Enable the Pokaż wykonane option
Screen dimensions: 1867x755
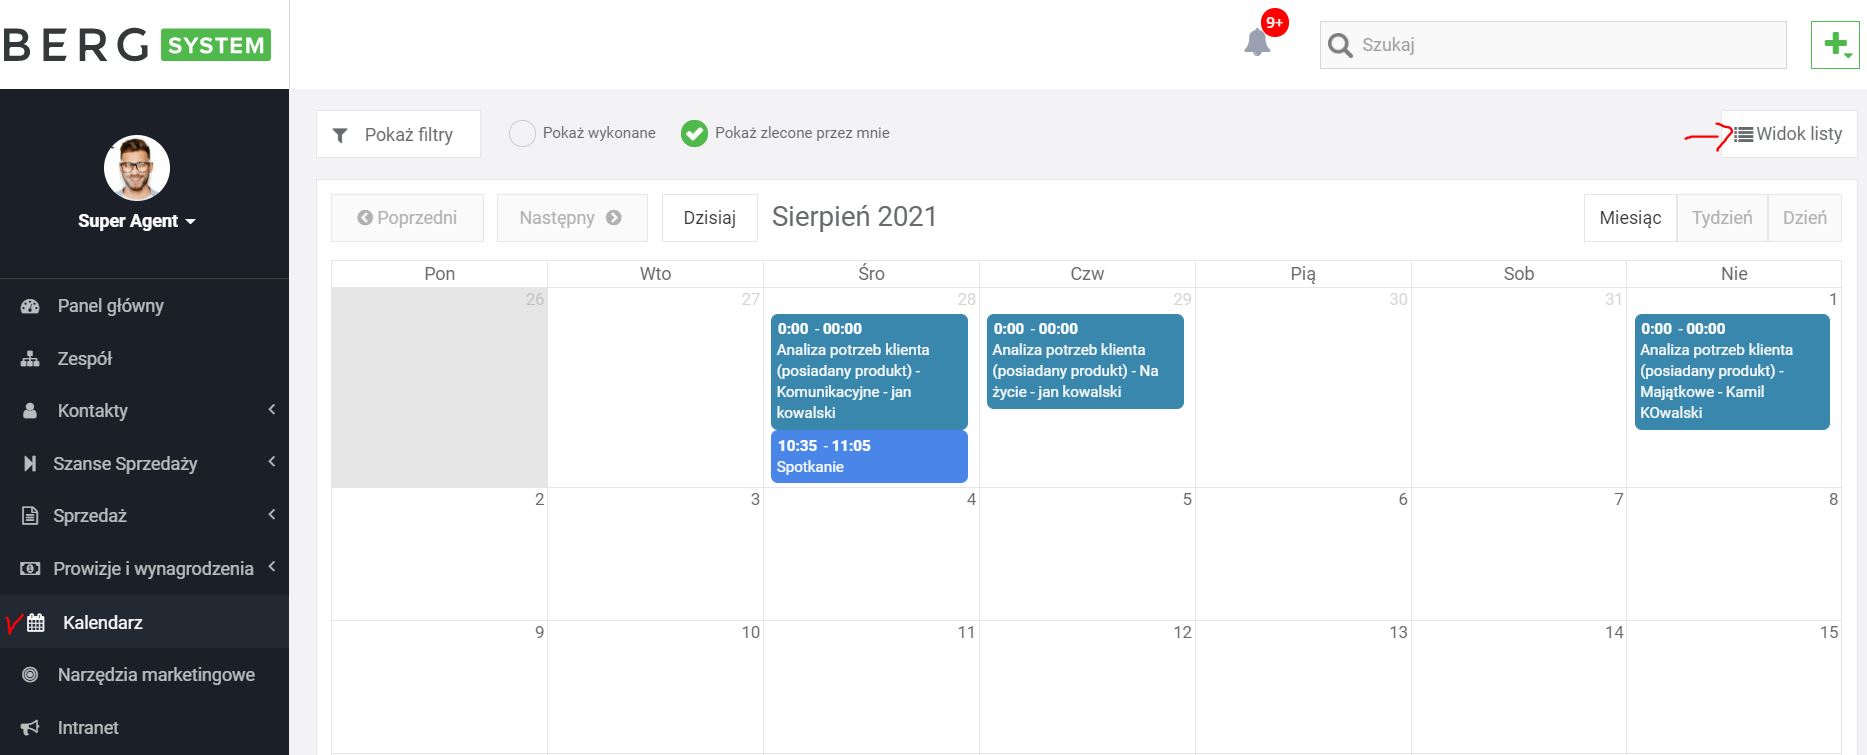point(522,134)
